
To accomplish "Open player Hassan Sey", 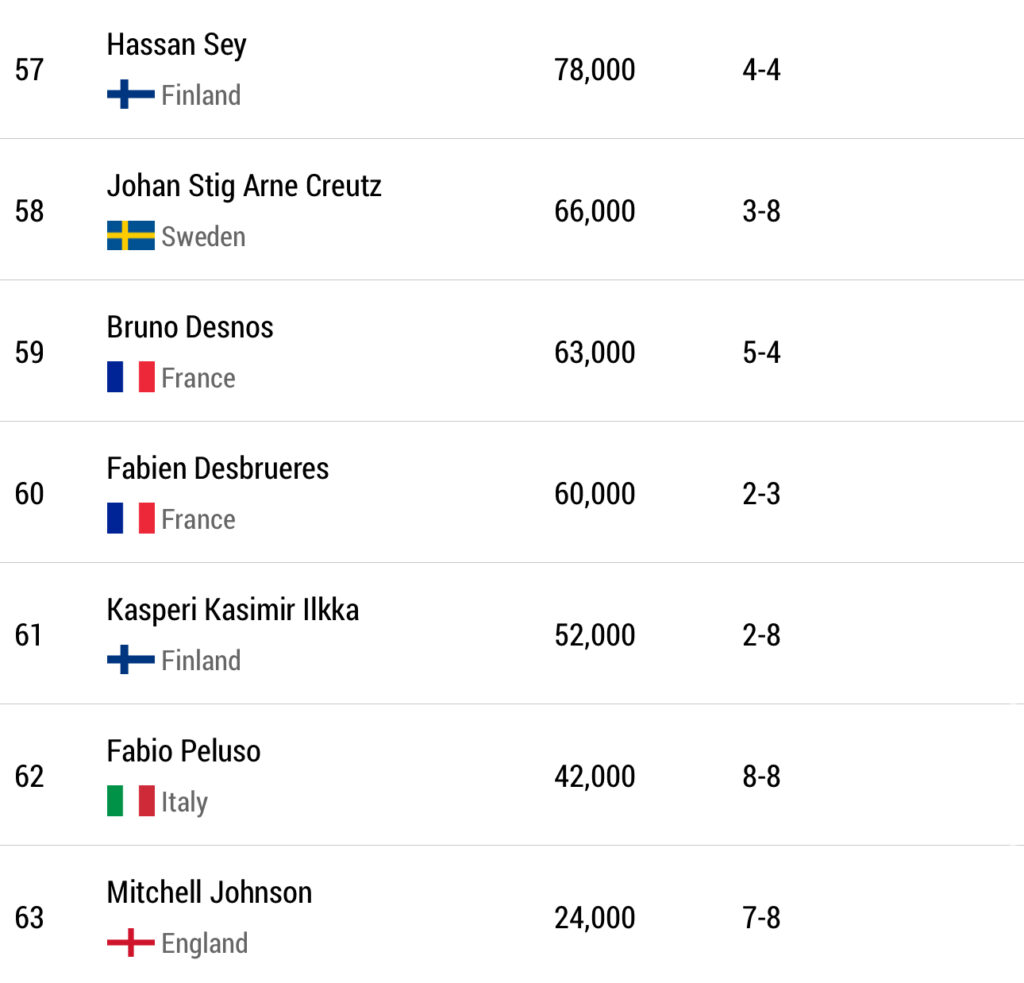I will [176, 45].
